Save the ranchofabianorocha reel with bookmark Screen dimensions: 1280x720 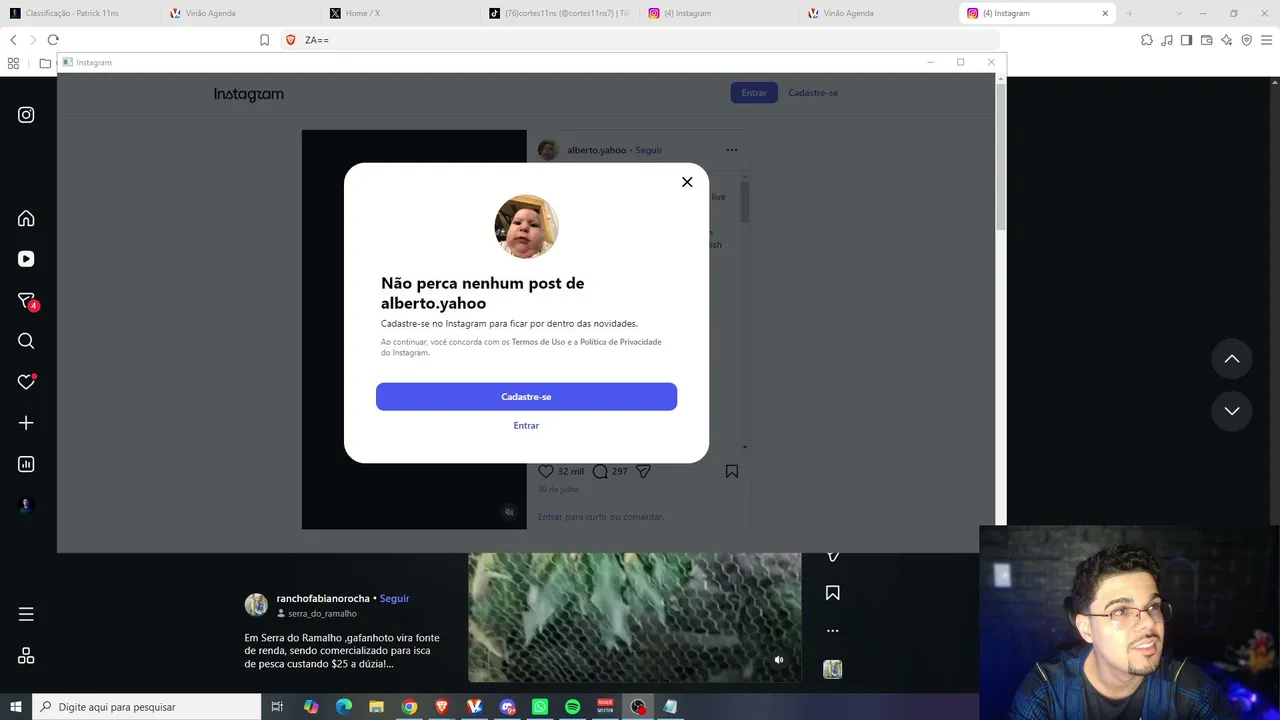832,593
